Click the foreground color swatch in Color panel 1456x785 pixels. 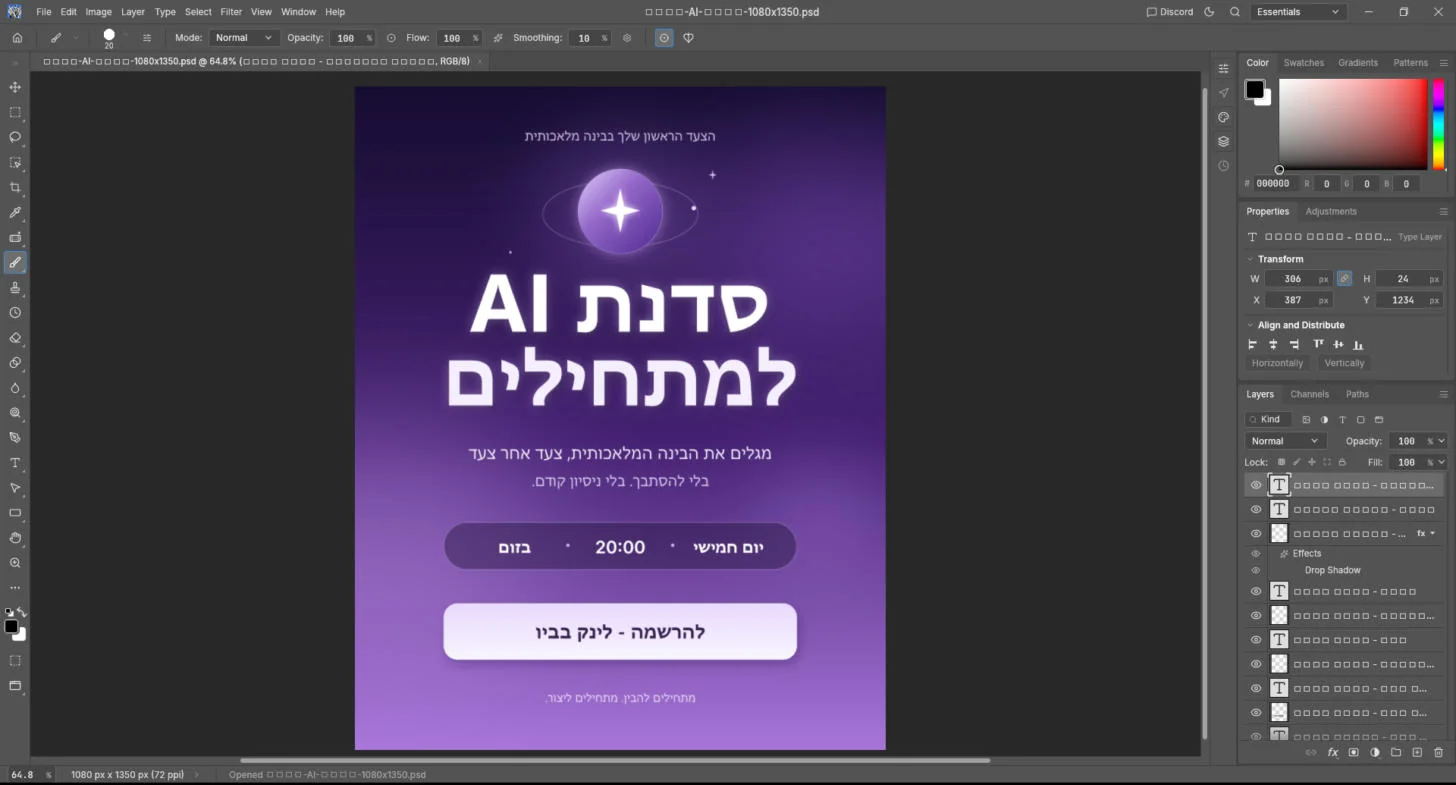click(x=1254, y=90)
